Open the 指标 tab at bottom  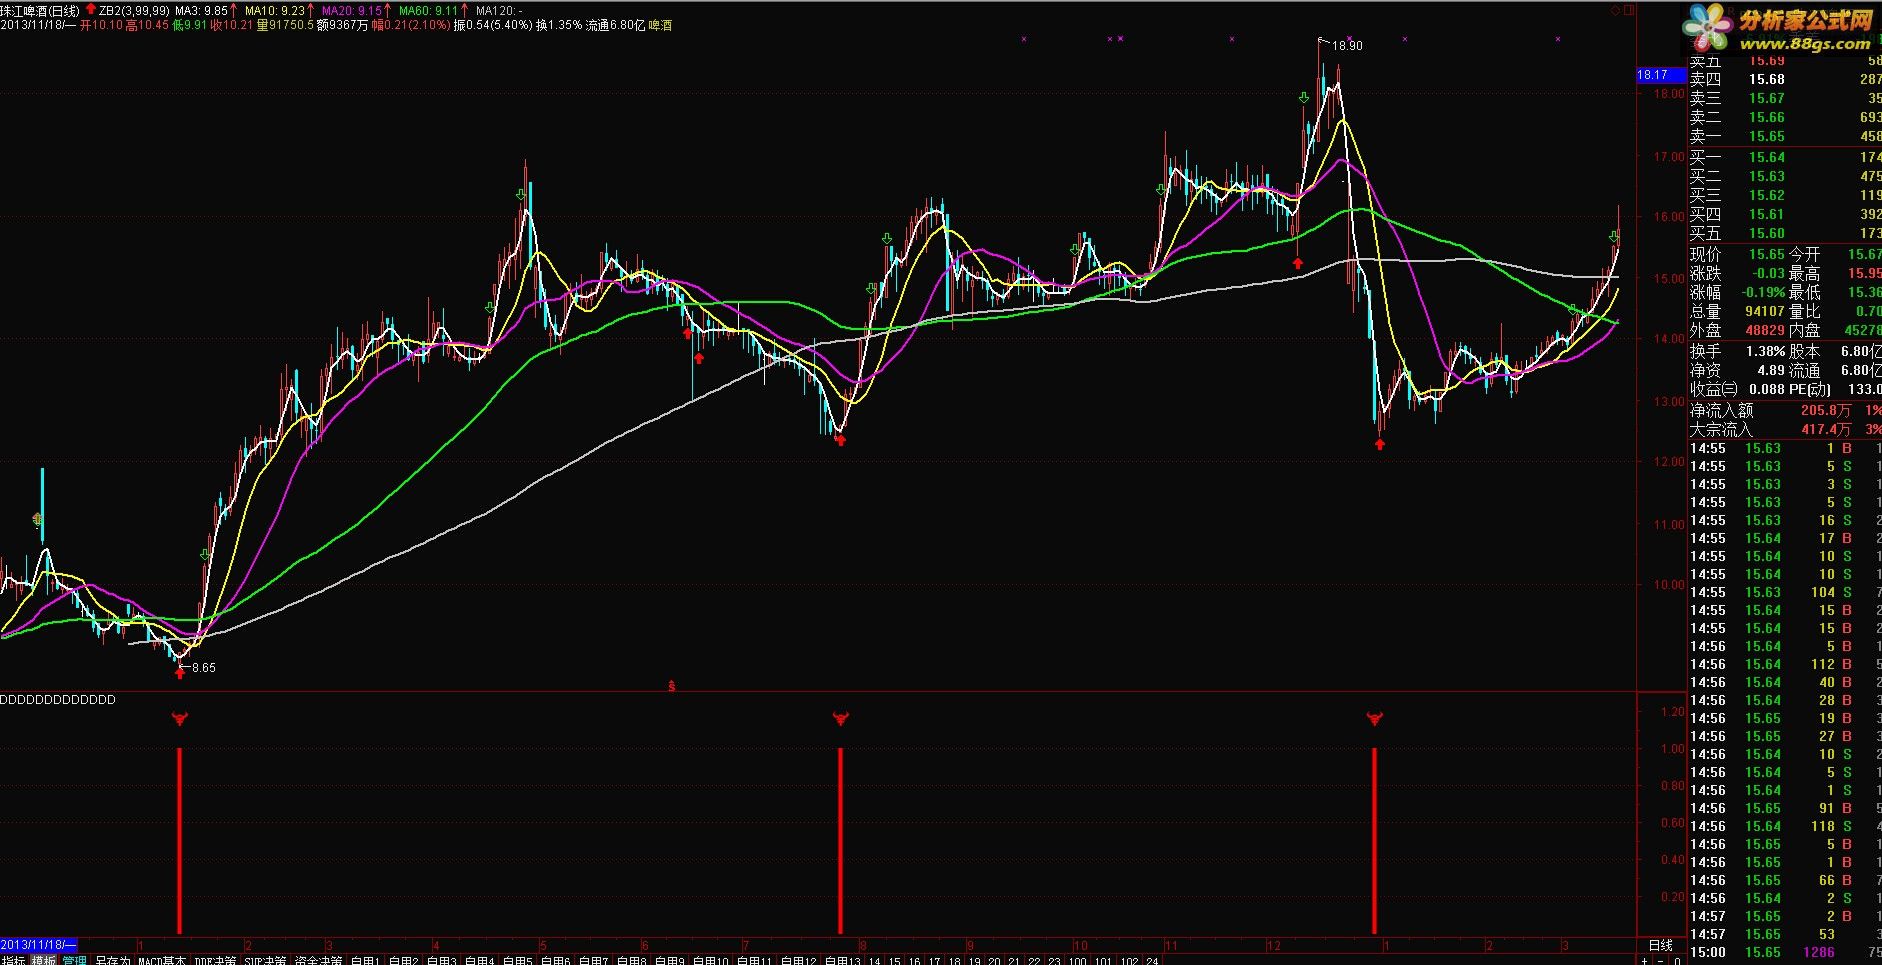(14, 960)
